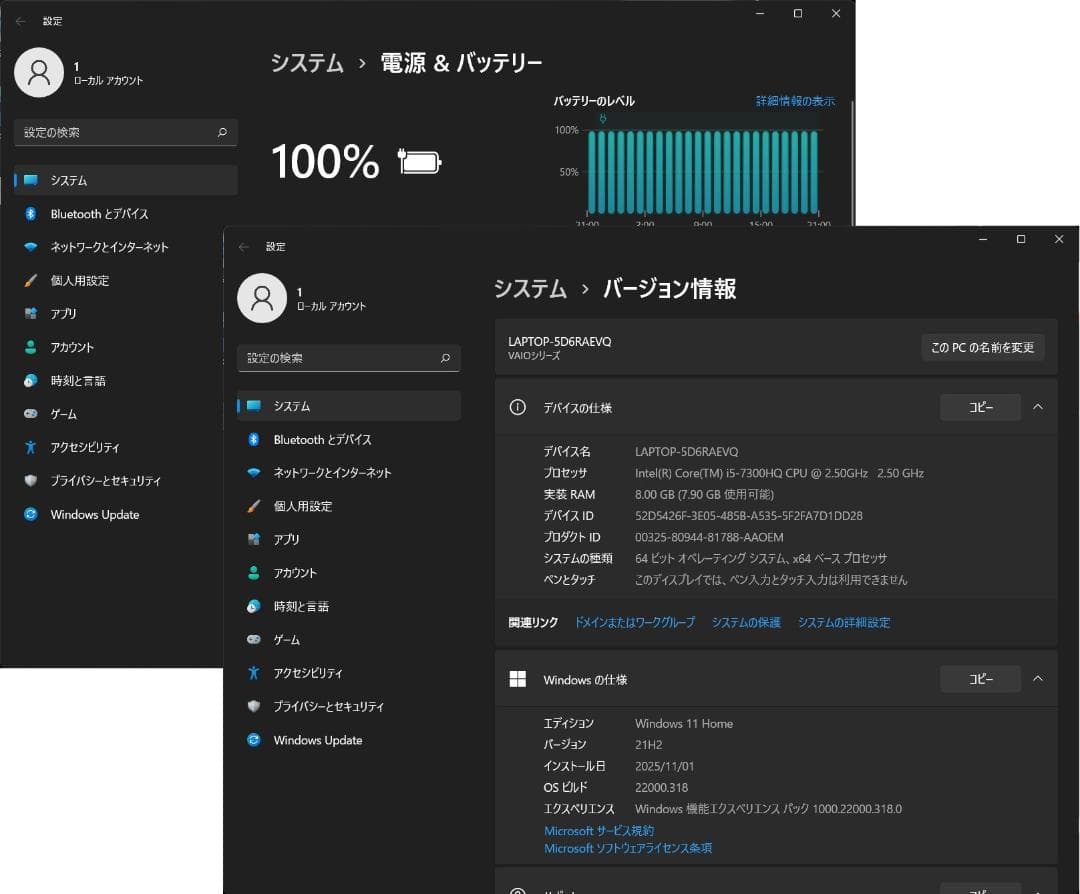Click the search magnifier icon in front window
This screenshot has height=894, width=1080.
point(445,358)
